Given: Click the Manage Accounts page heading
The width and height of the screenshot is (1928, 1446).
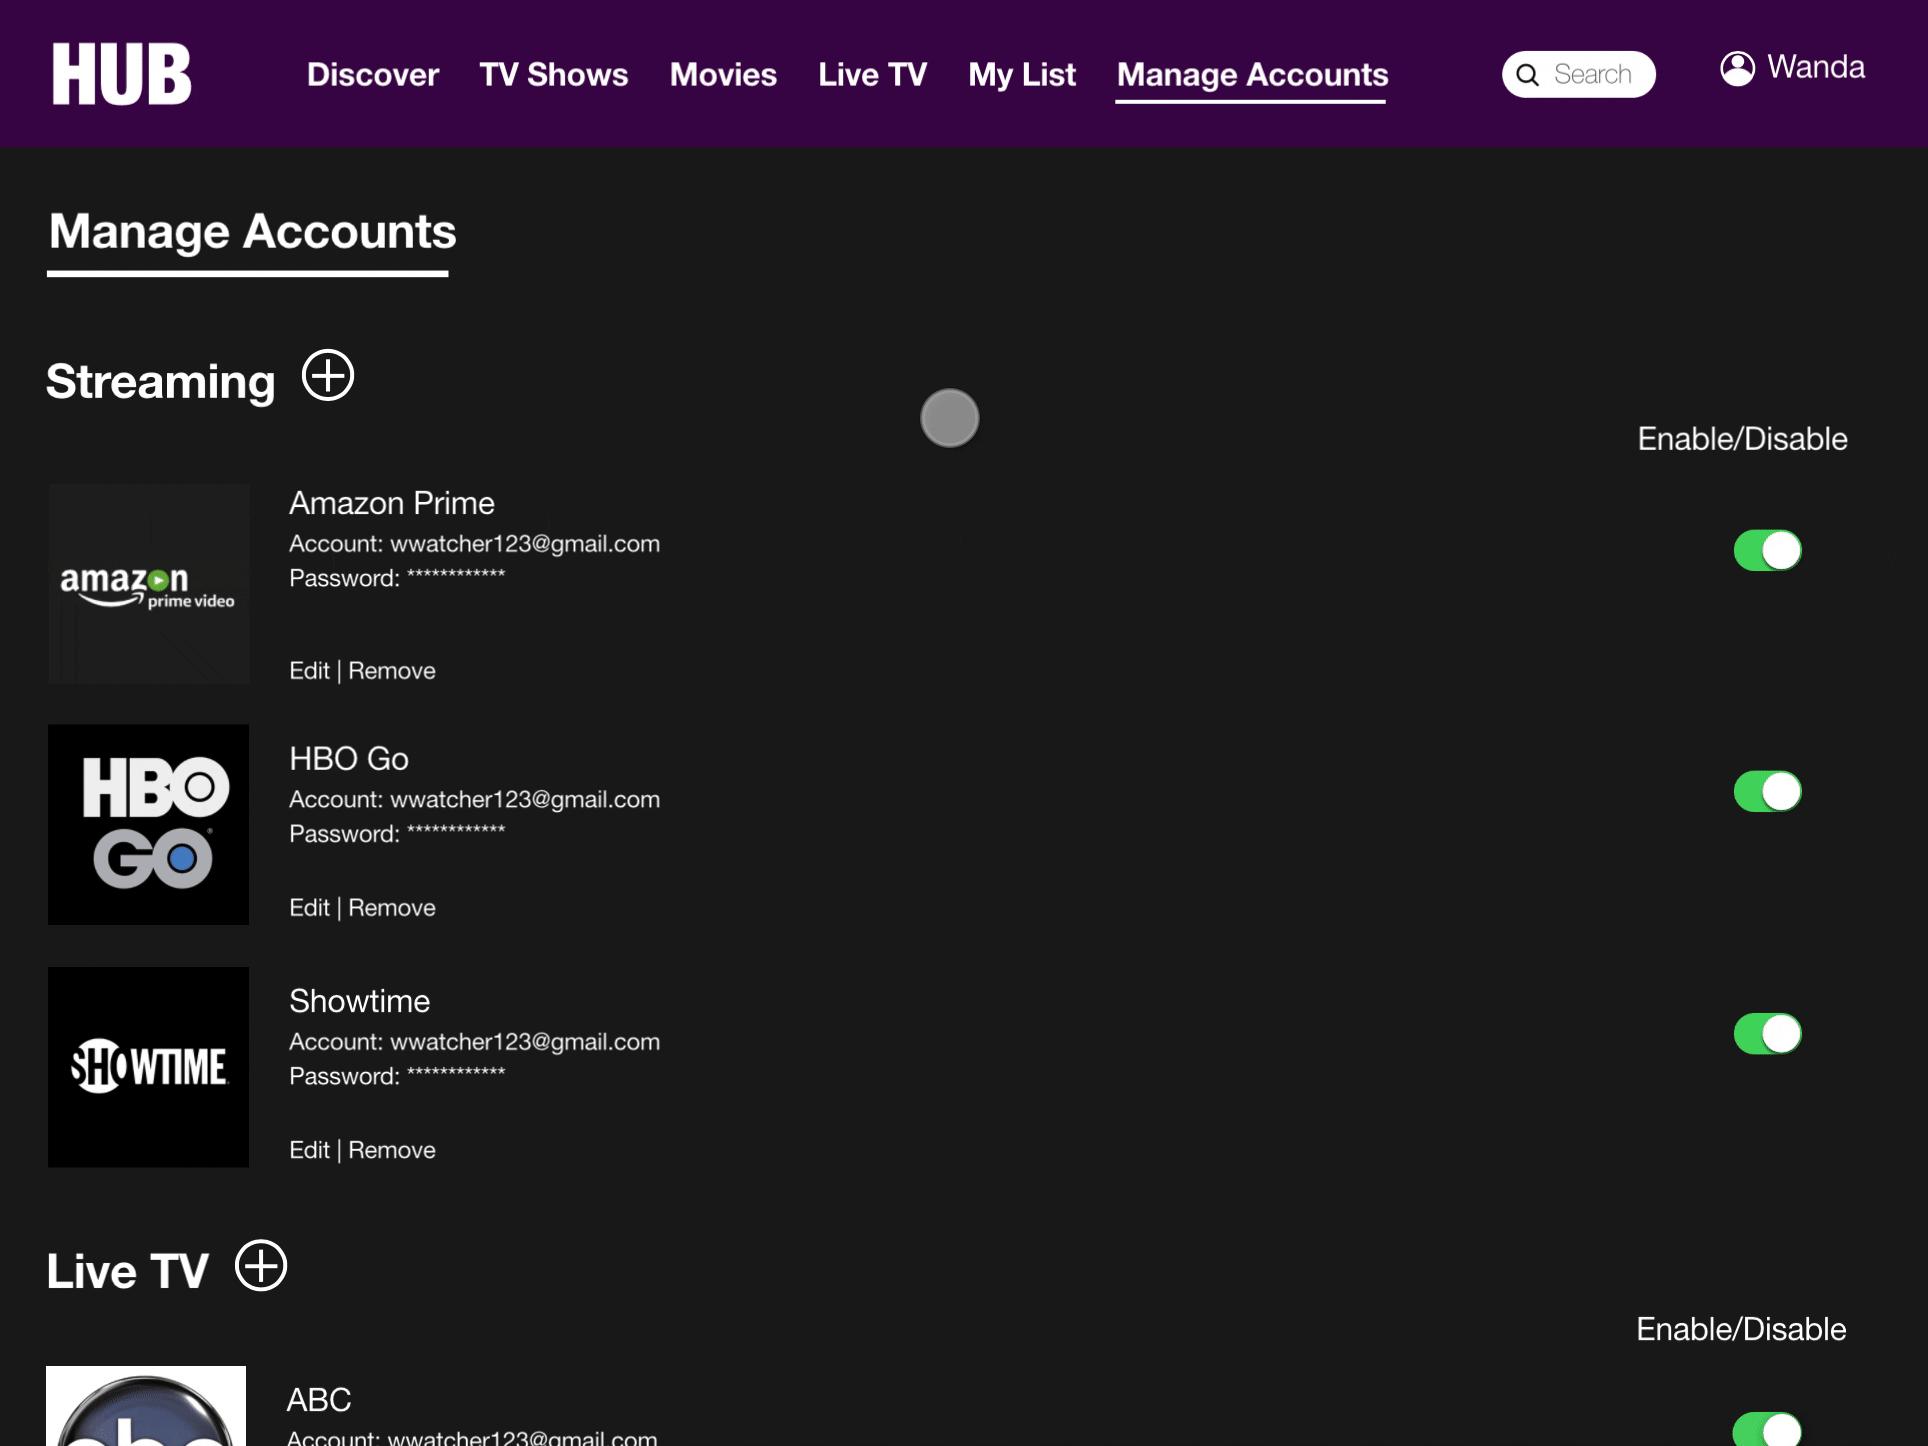Looking at the screenshot, I should (253, 232).
